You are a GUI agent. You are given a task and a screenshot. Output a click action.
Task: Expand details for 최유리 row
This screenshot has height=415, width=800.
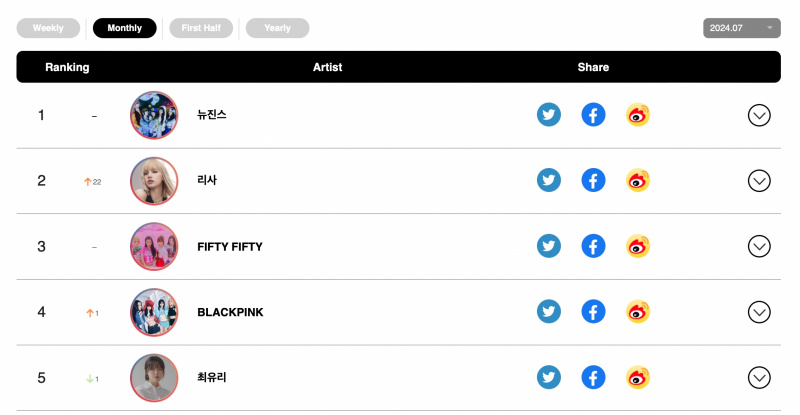click(759, 378)
